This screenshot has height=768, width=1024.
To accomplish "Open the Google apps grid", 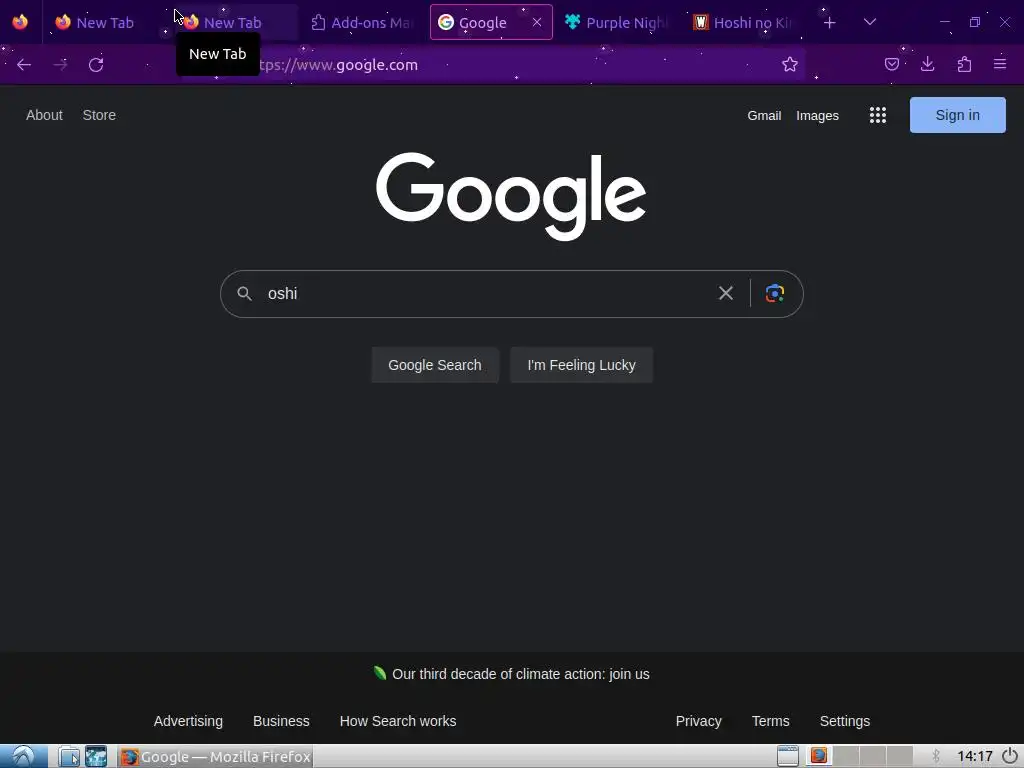I will [878, 116].
